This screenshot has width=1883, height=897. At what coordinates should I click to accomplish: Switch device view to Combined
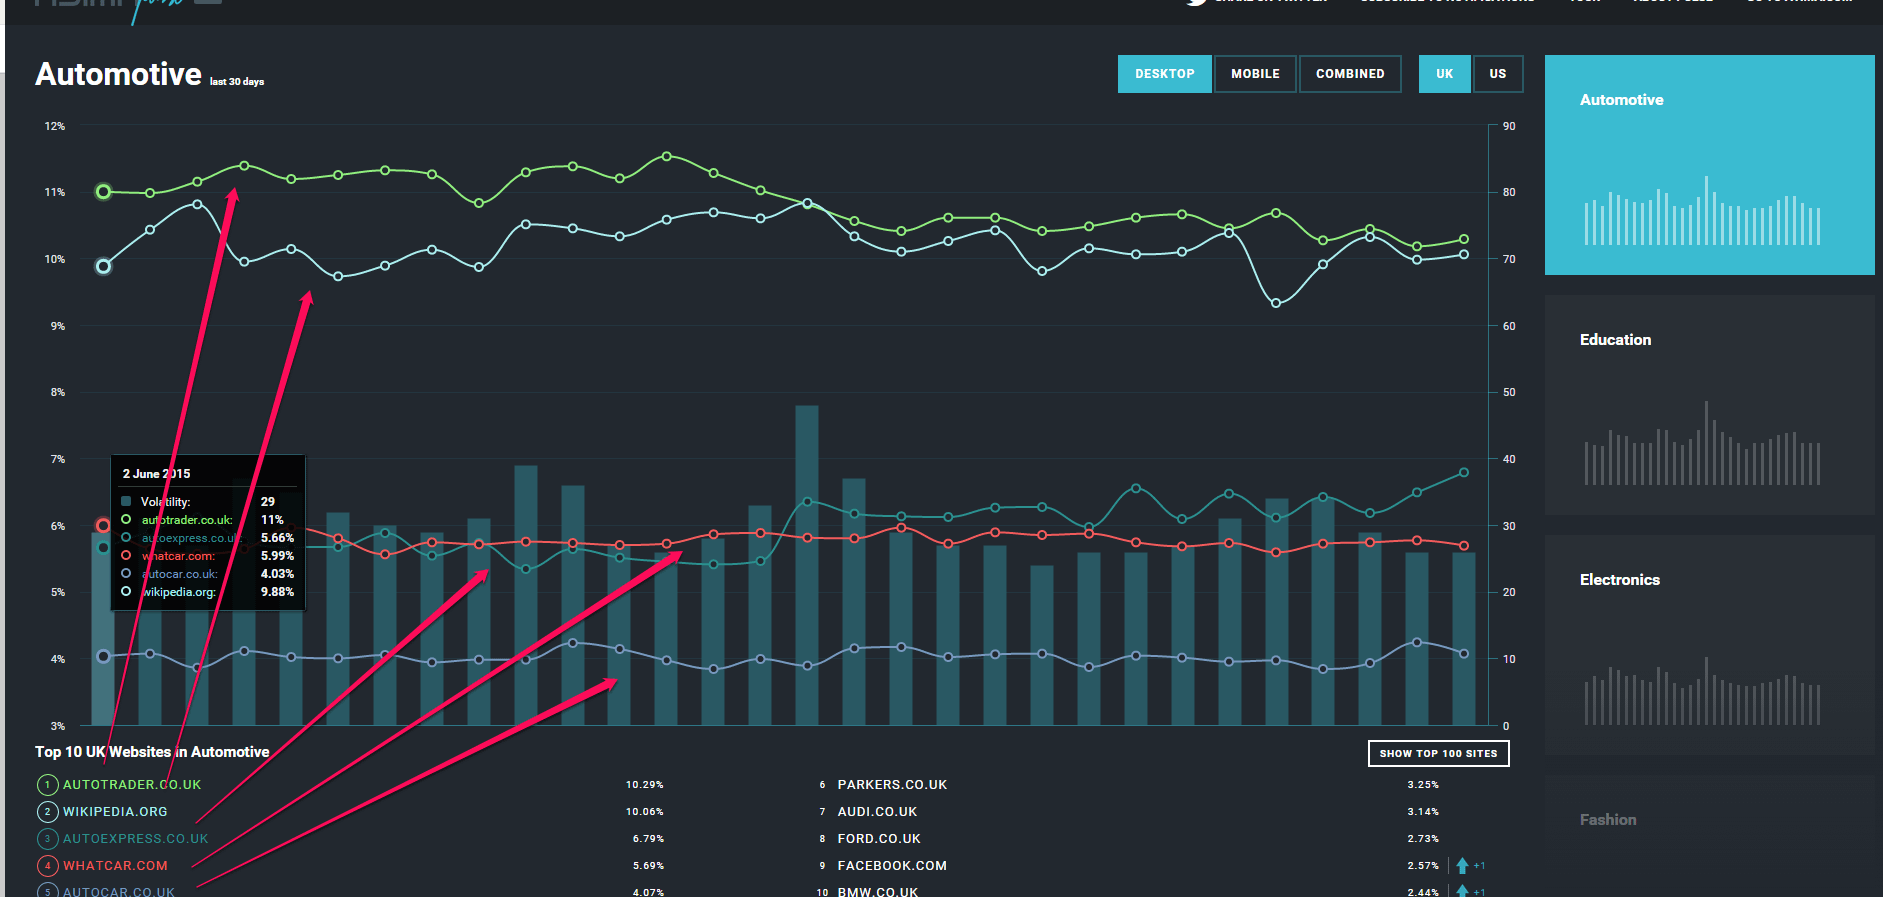tap(1350, 74)
